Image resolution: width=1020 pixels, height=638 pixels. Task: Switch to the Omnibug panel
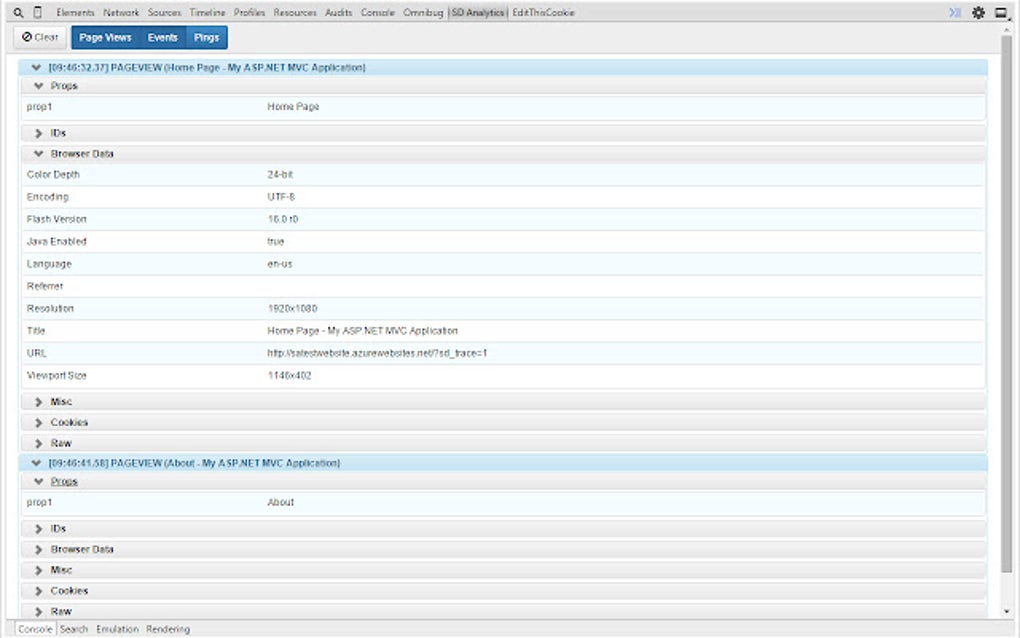pos(424,12)
